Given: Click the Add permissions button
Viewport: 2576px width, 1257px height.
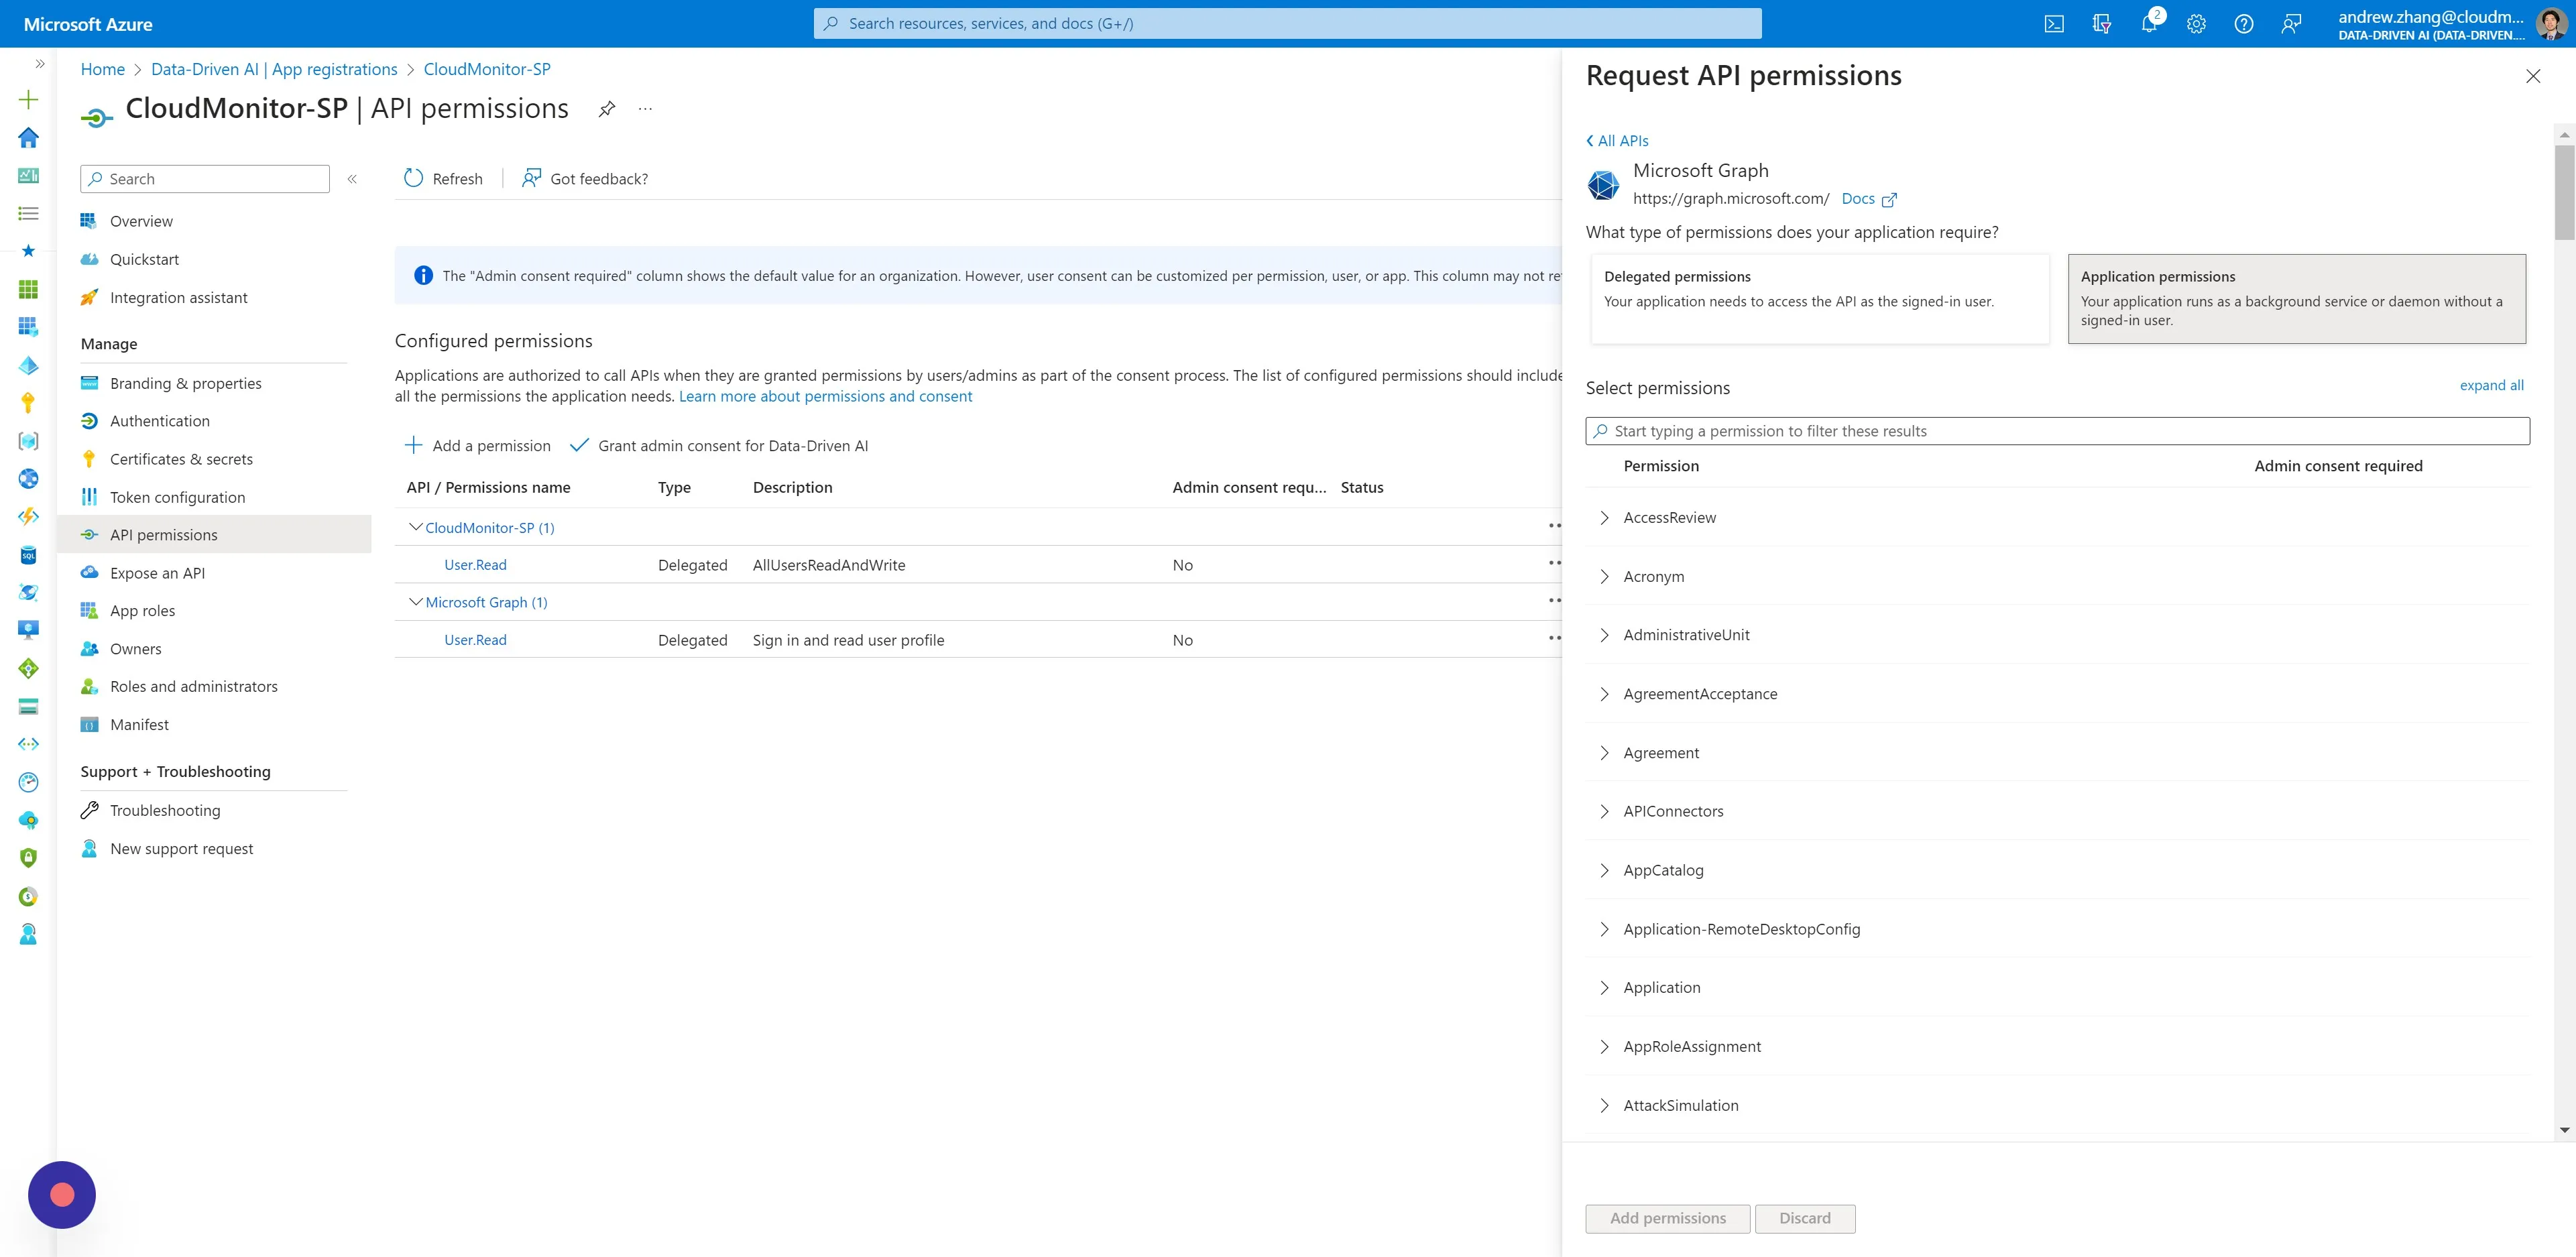Looking at the screenshot, I should pyautogui.click(x=1668, y=1218).
